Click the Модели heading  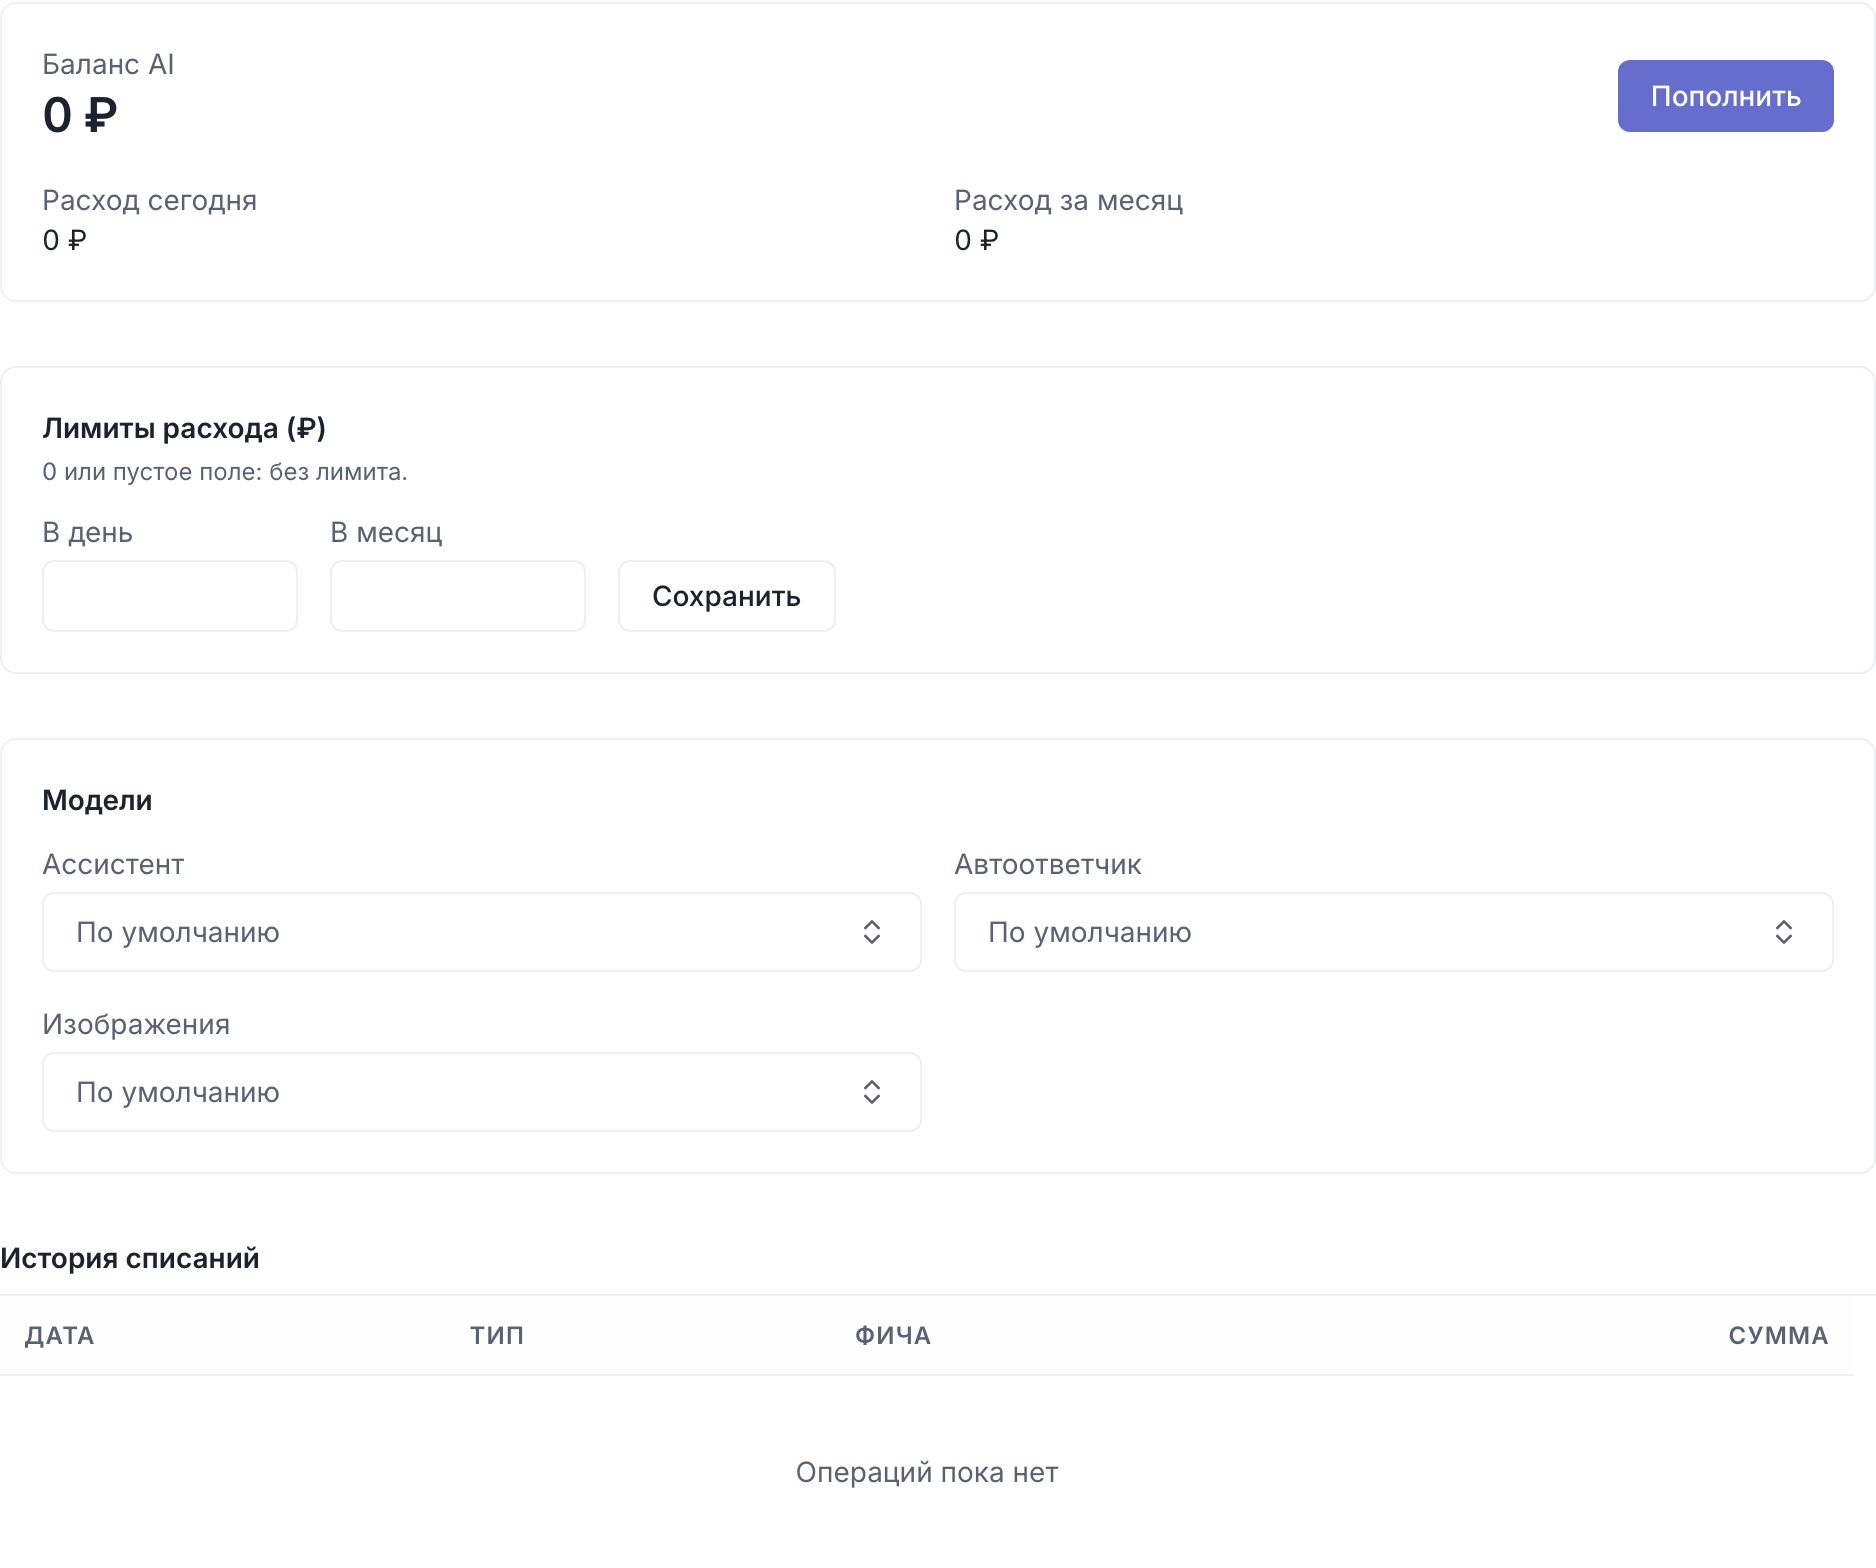(x=97, y=800)
